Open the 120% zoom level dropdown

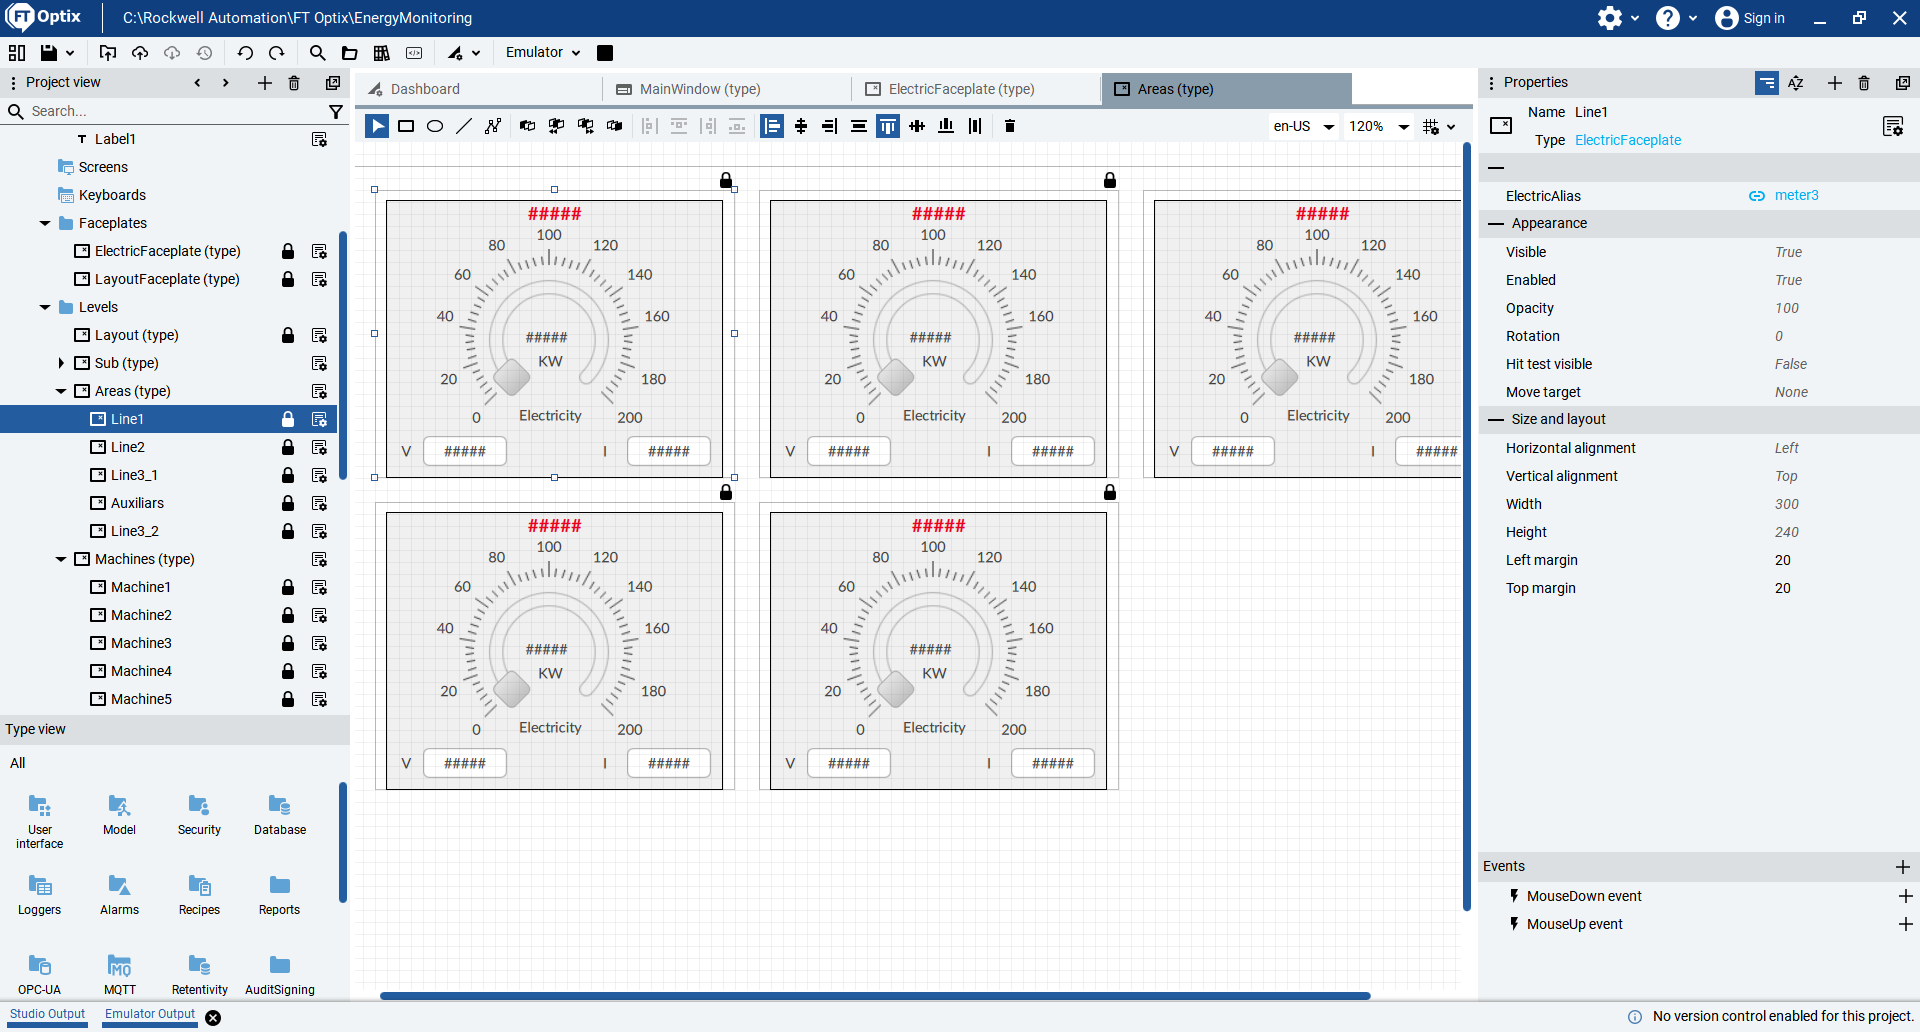point(1378,126)
